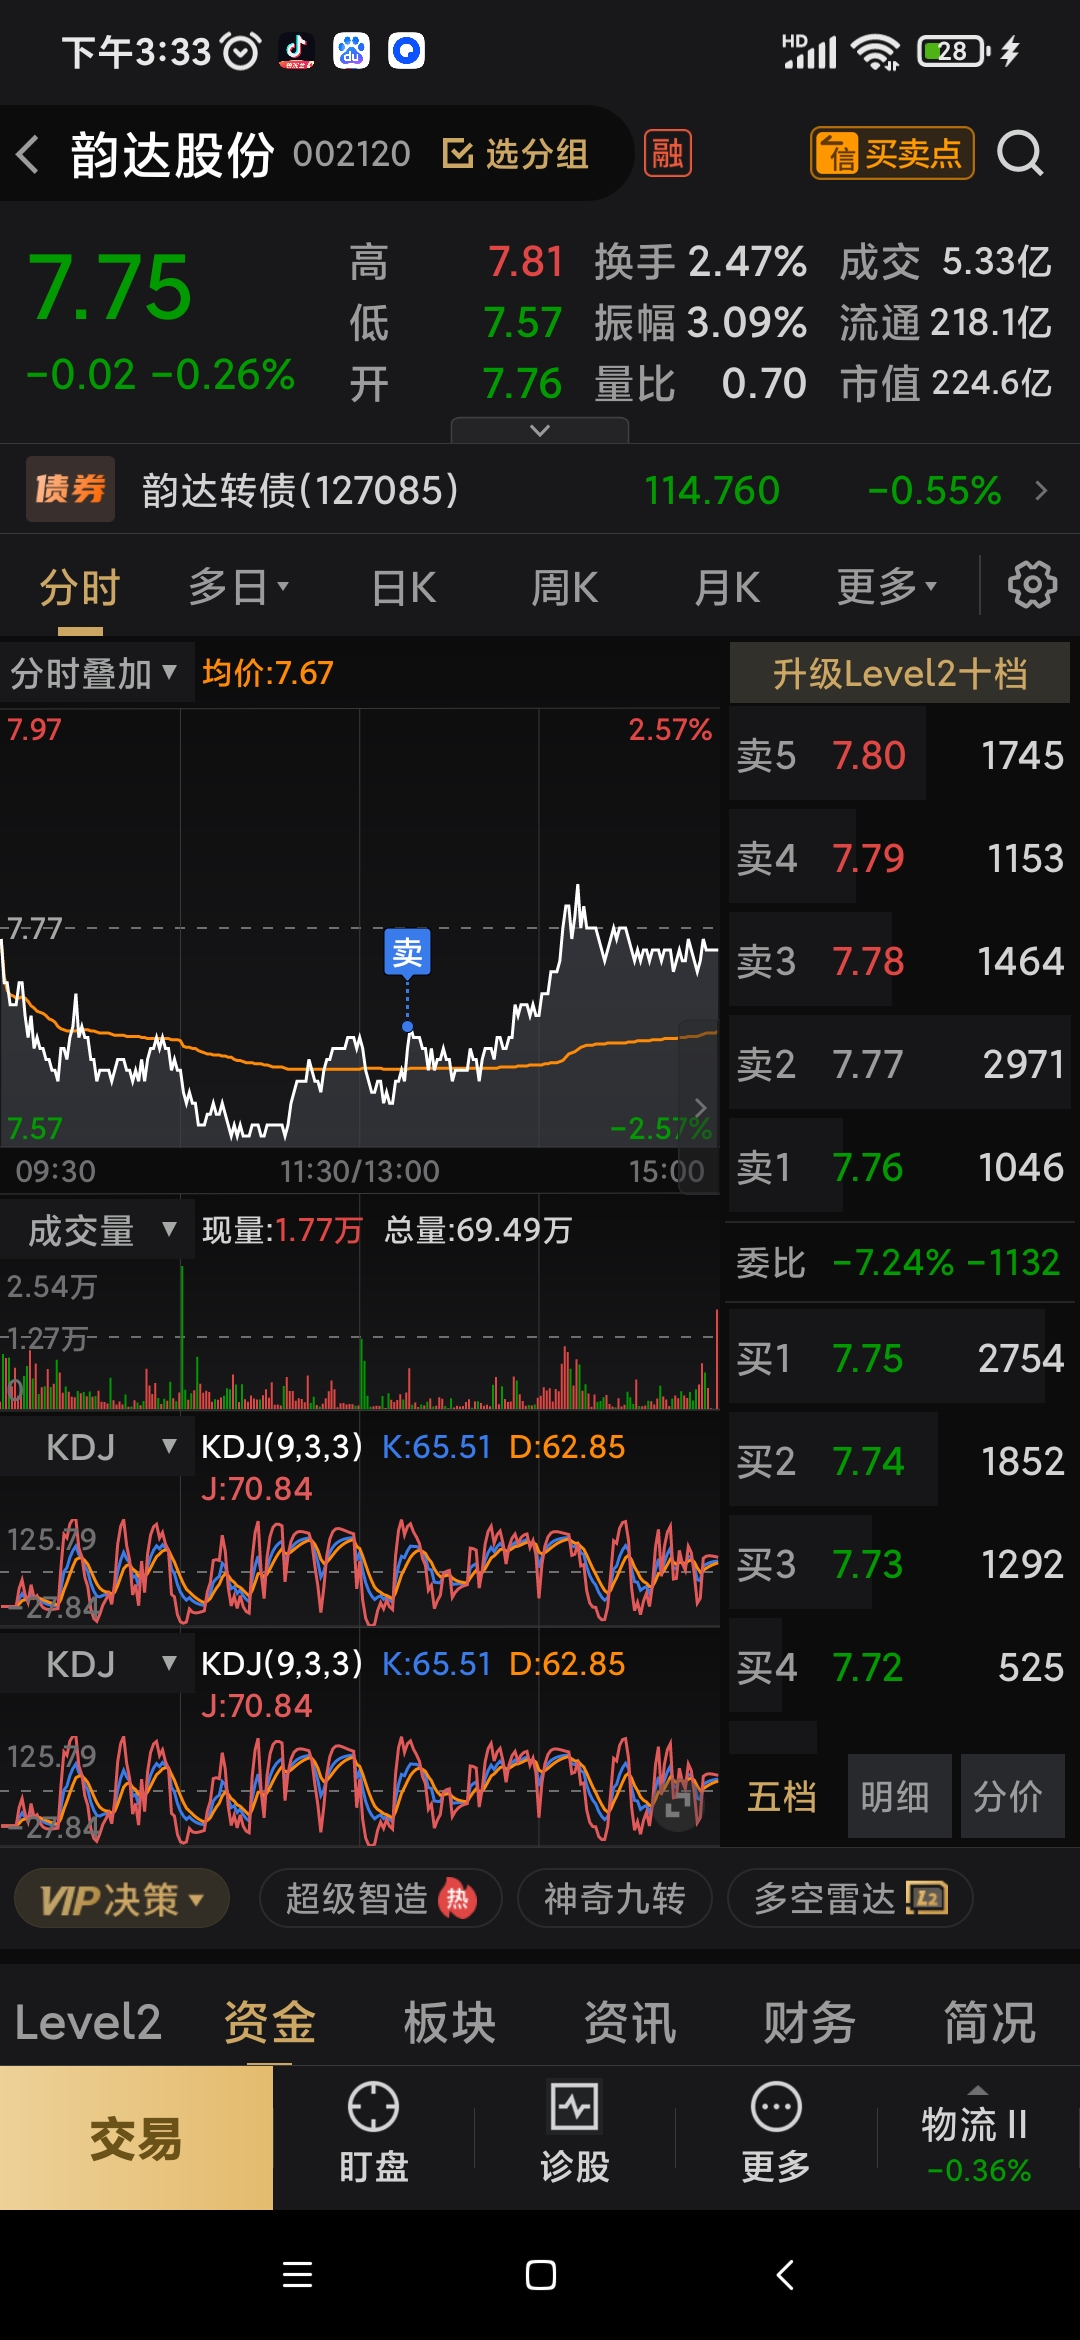Screen dimensions: 1080x2340
Task: Tap the back arrow beside 韵达股份
Action: [x=28, y=155]
